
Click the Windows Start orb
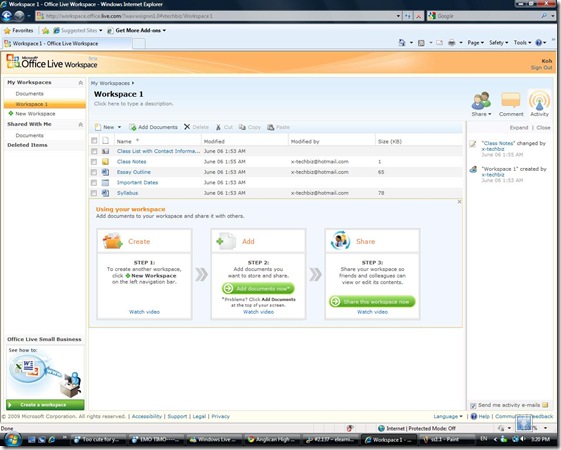[x=12, y=439]
